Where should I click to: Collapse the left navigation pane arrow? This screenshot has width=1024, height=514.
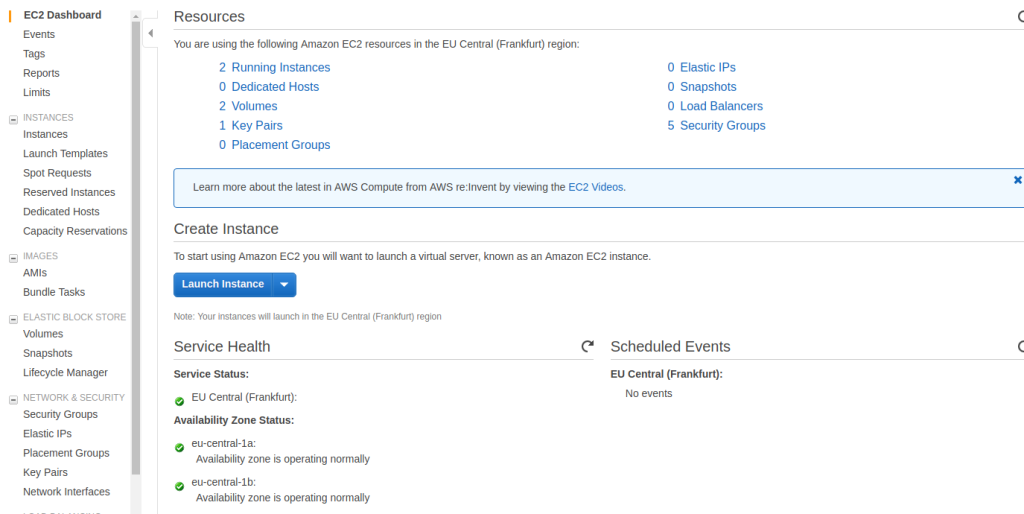pyautogui.click(x=150, y=33)
